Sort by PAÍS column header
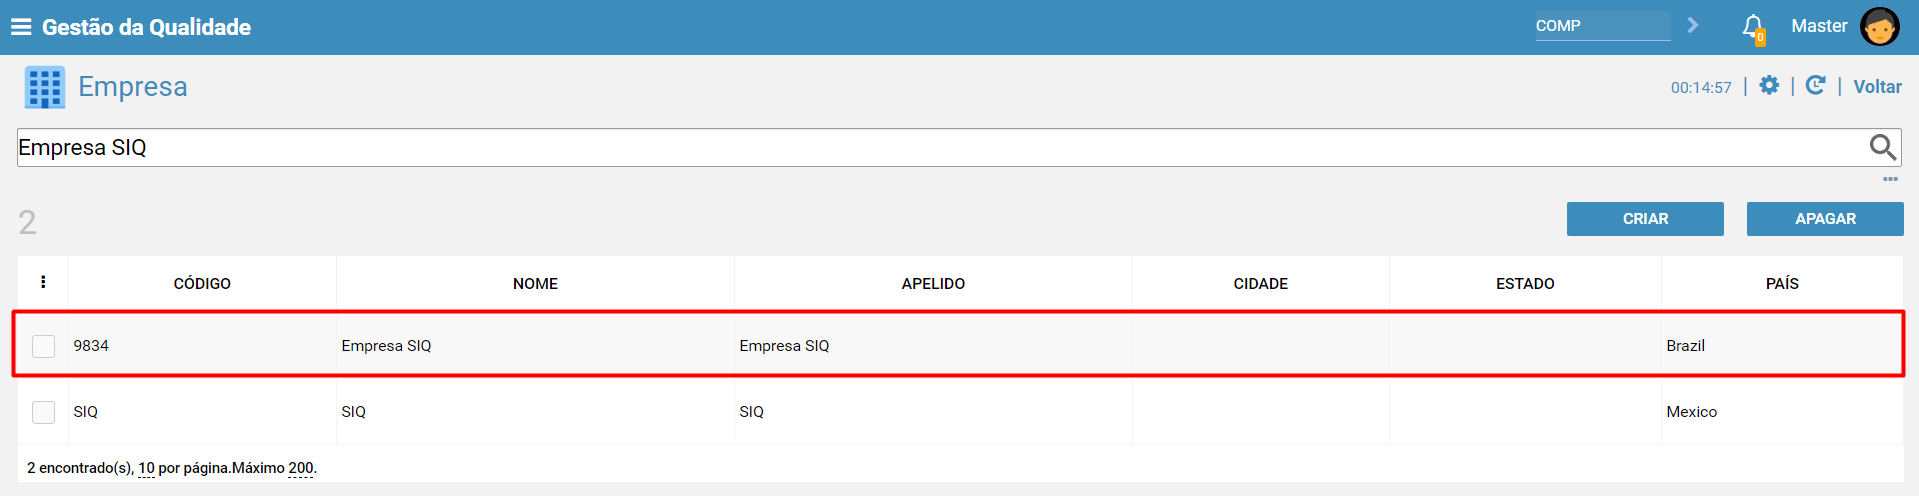This screenshot has width=1919, height=496. coord(1782,284)
